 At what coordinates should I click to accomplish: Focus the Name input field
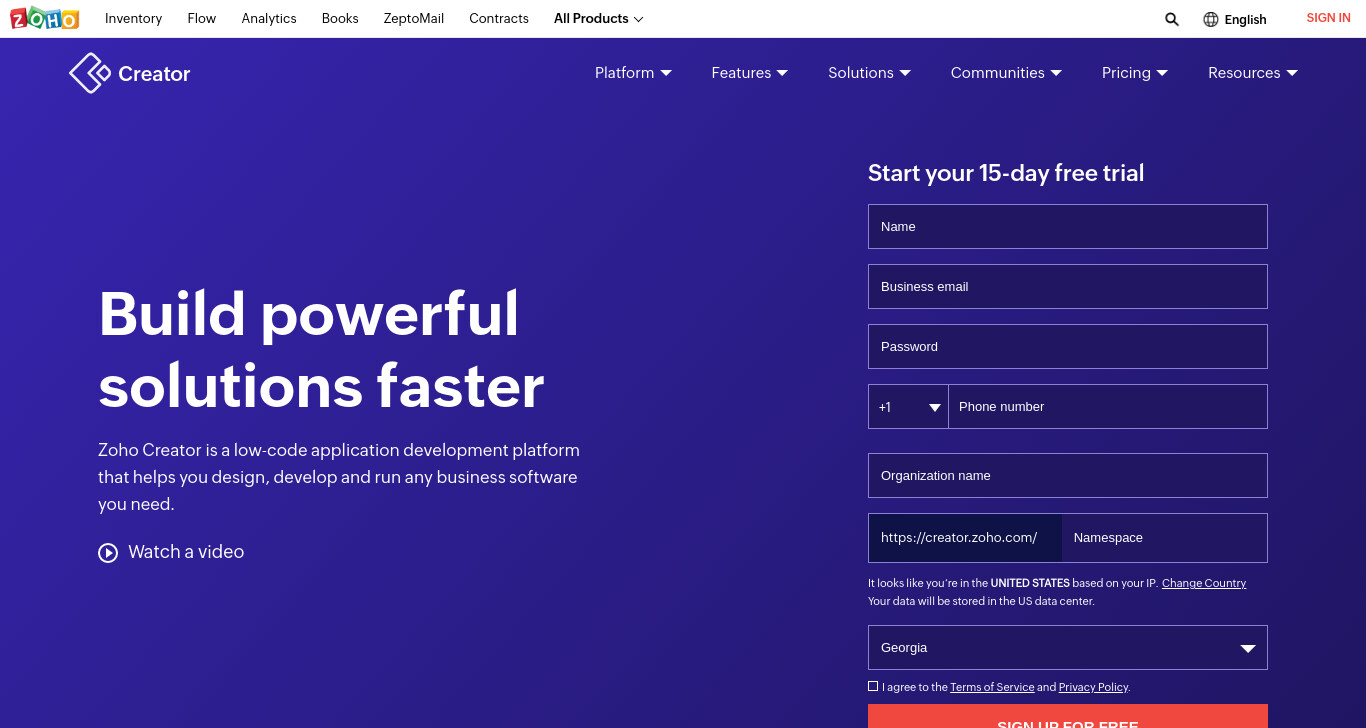coord(1068,227)
